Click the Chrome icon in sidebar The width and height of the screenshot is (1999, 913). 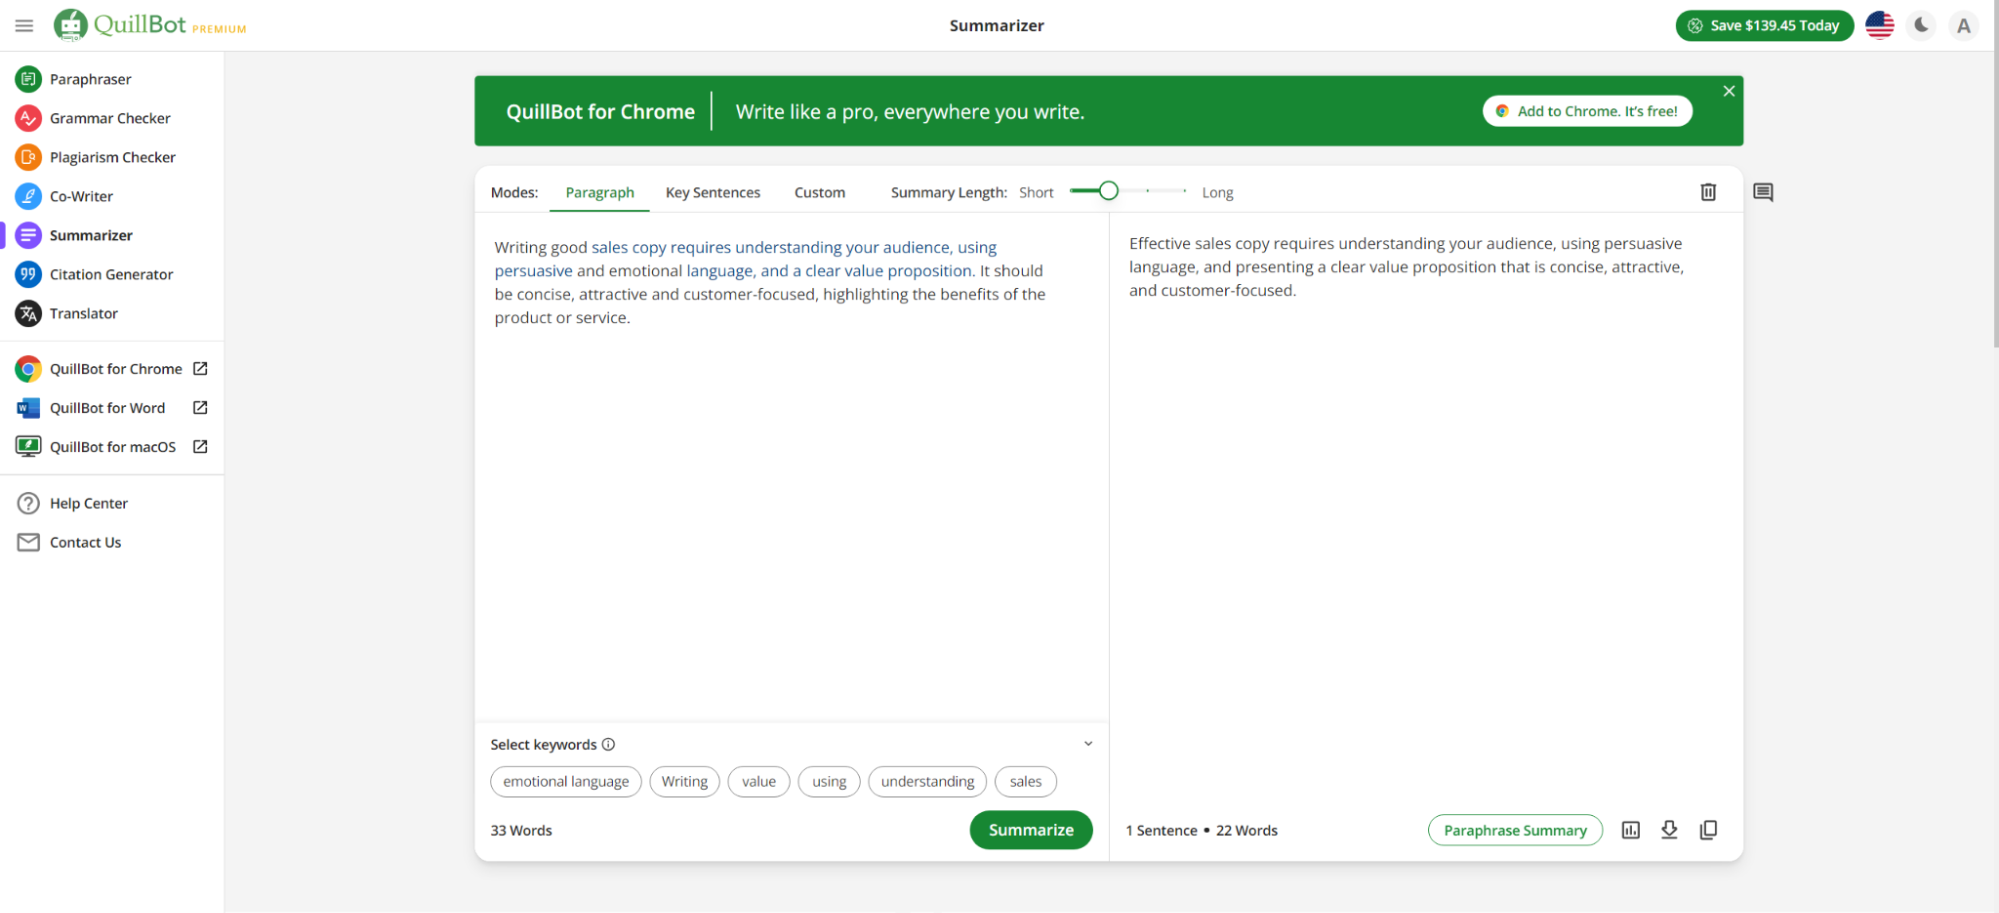pos(28,369)
